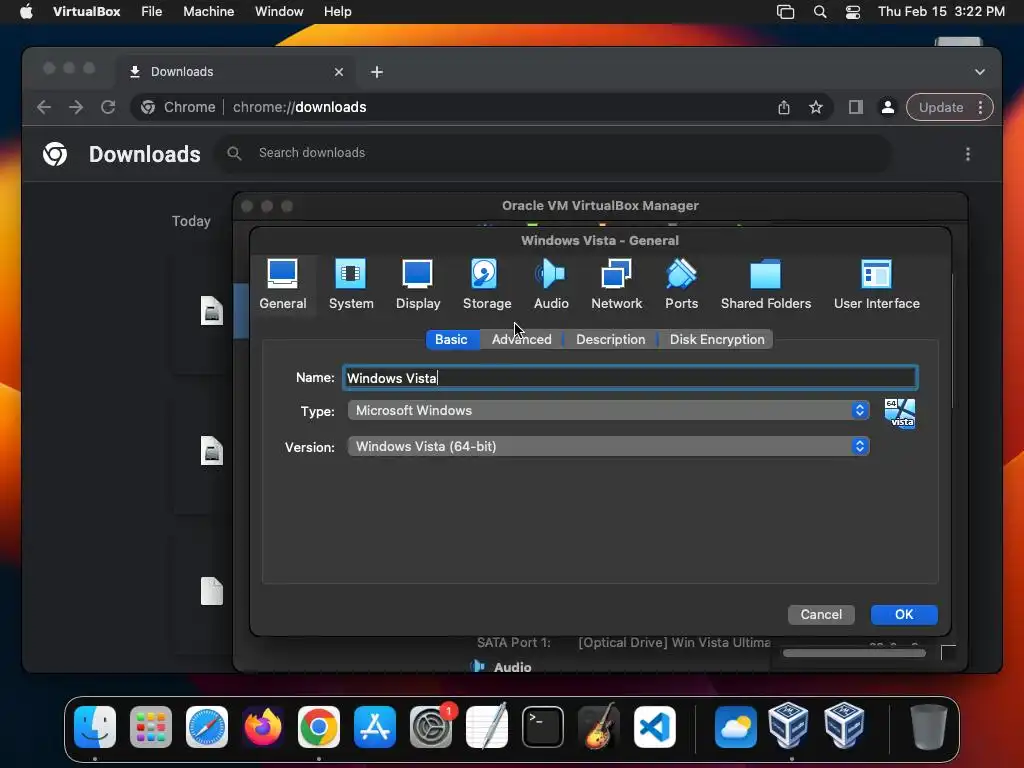Open the Display settings section
Viewport: 1024px width, 768px height.
pos(418,285)
